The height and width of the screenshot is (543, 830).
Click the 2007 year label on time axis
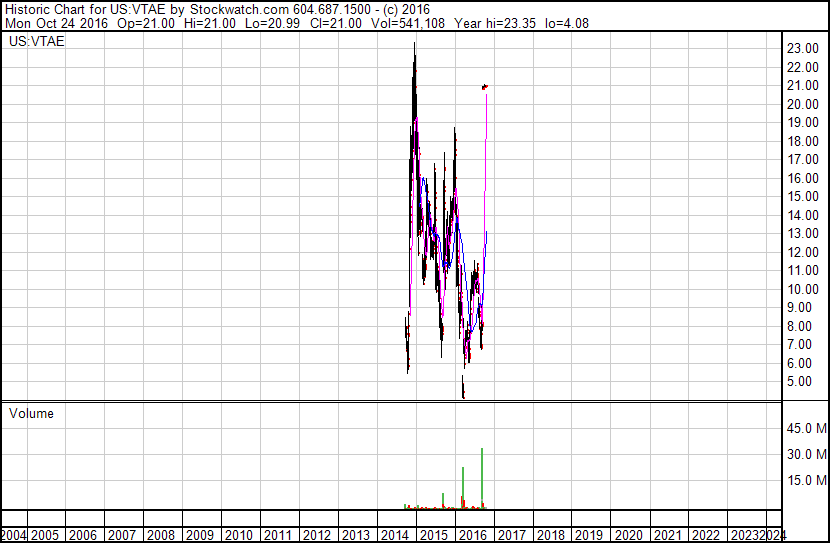click(x=122, y=535)
